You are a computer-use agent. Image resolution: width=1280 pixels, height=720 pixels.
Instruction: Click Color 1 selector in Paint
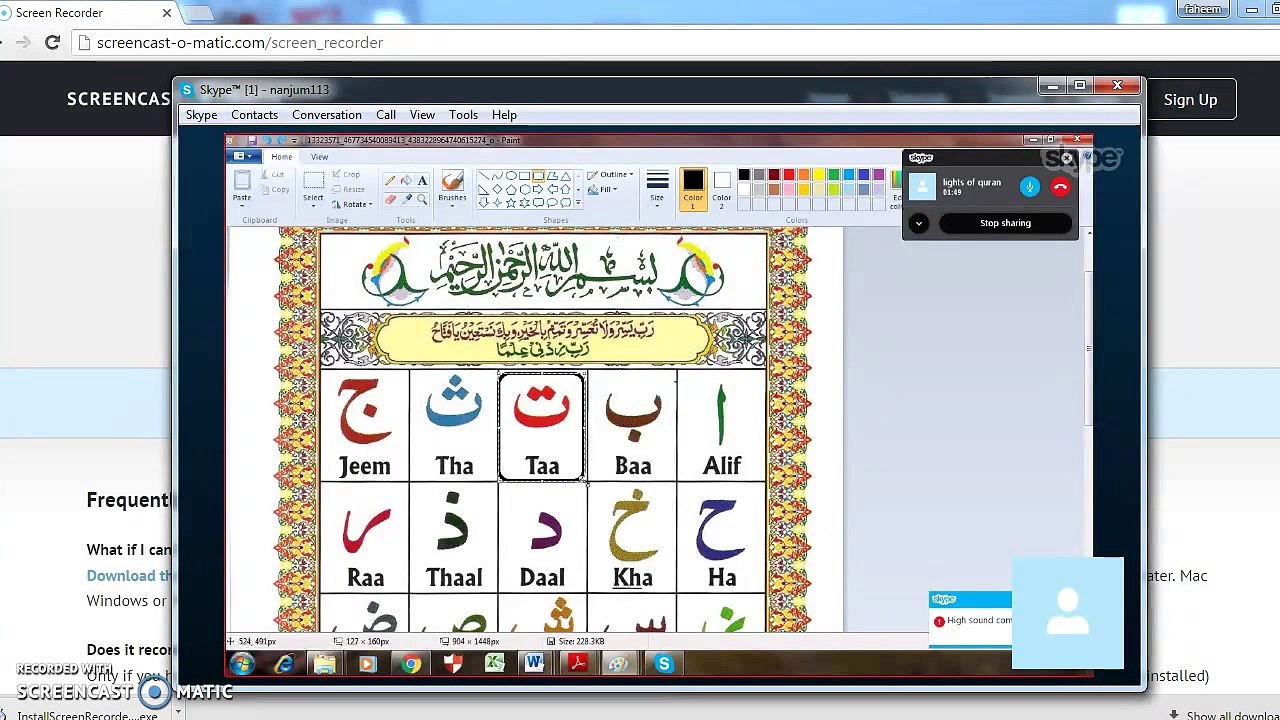(693, 188)
